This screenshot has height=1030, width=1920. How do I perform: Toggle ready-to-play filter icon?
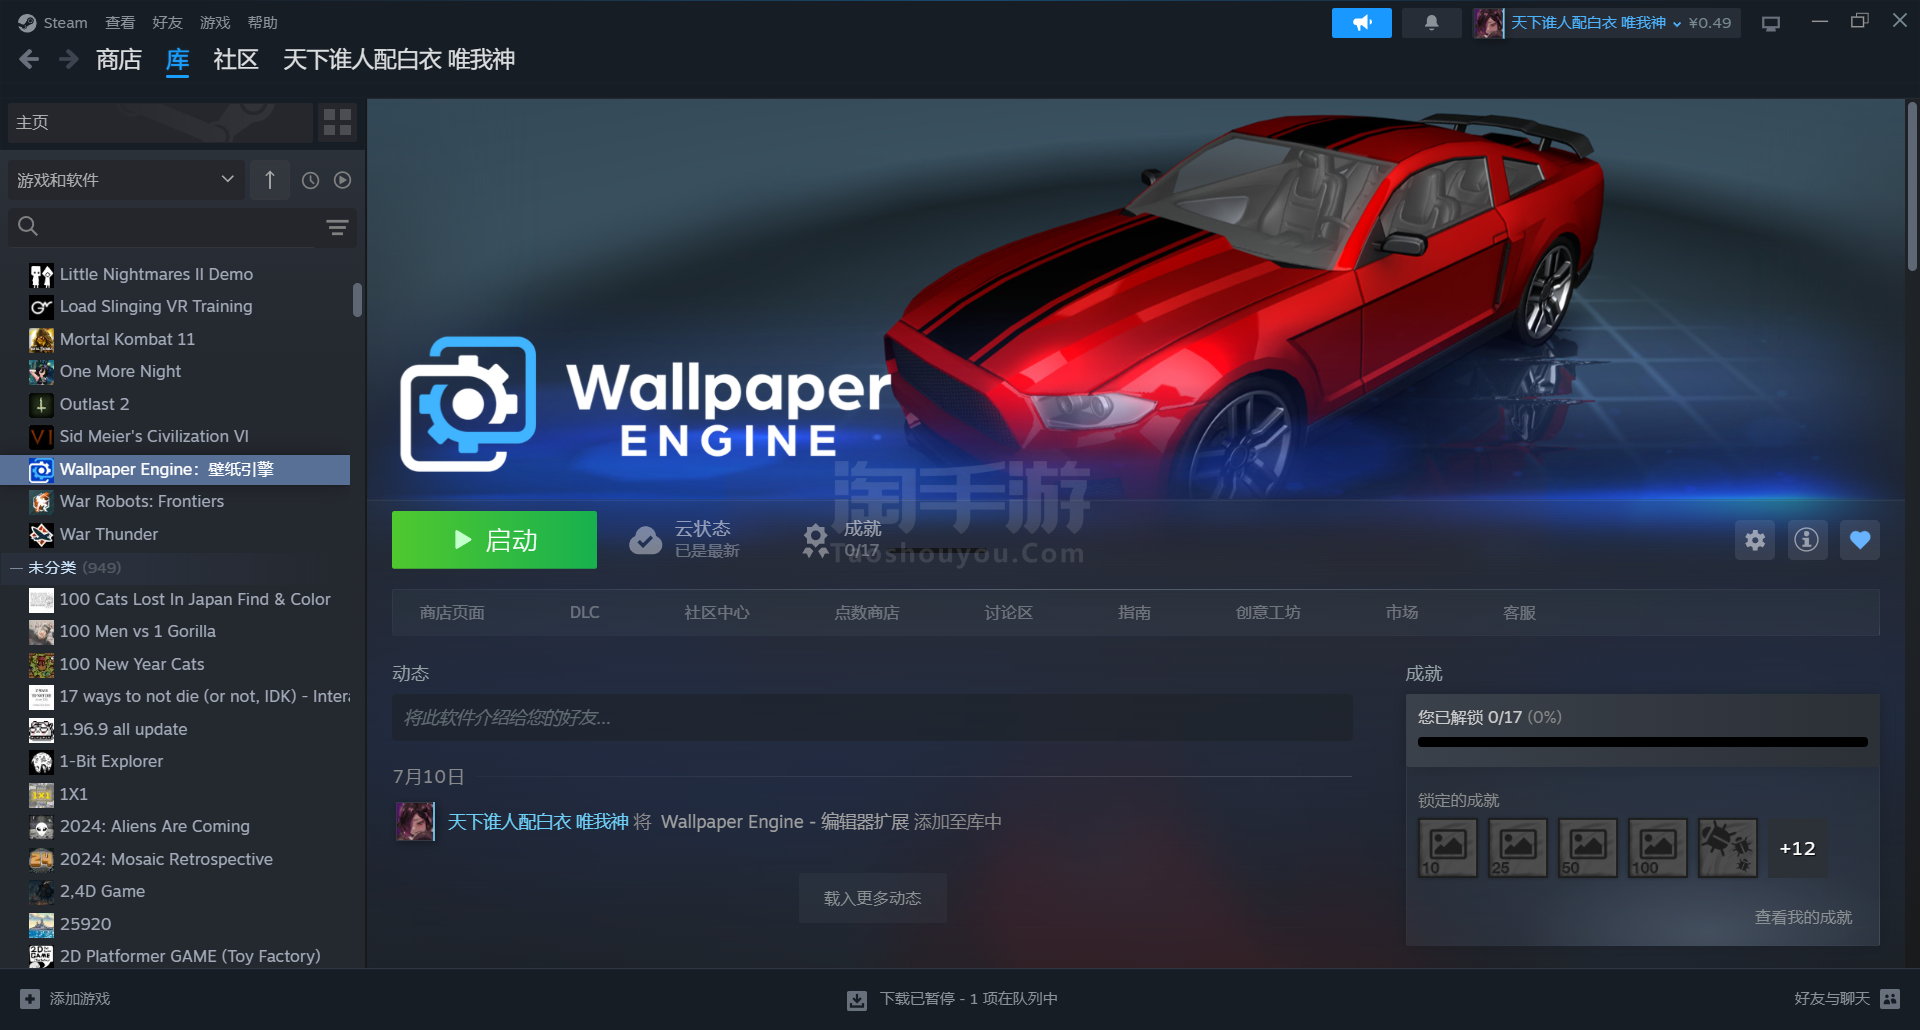click(343, 180)
